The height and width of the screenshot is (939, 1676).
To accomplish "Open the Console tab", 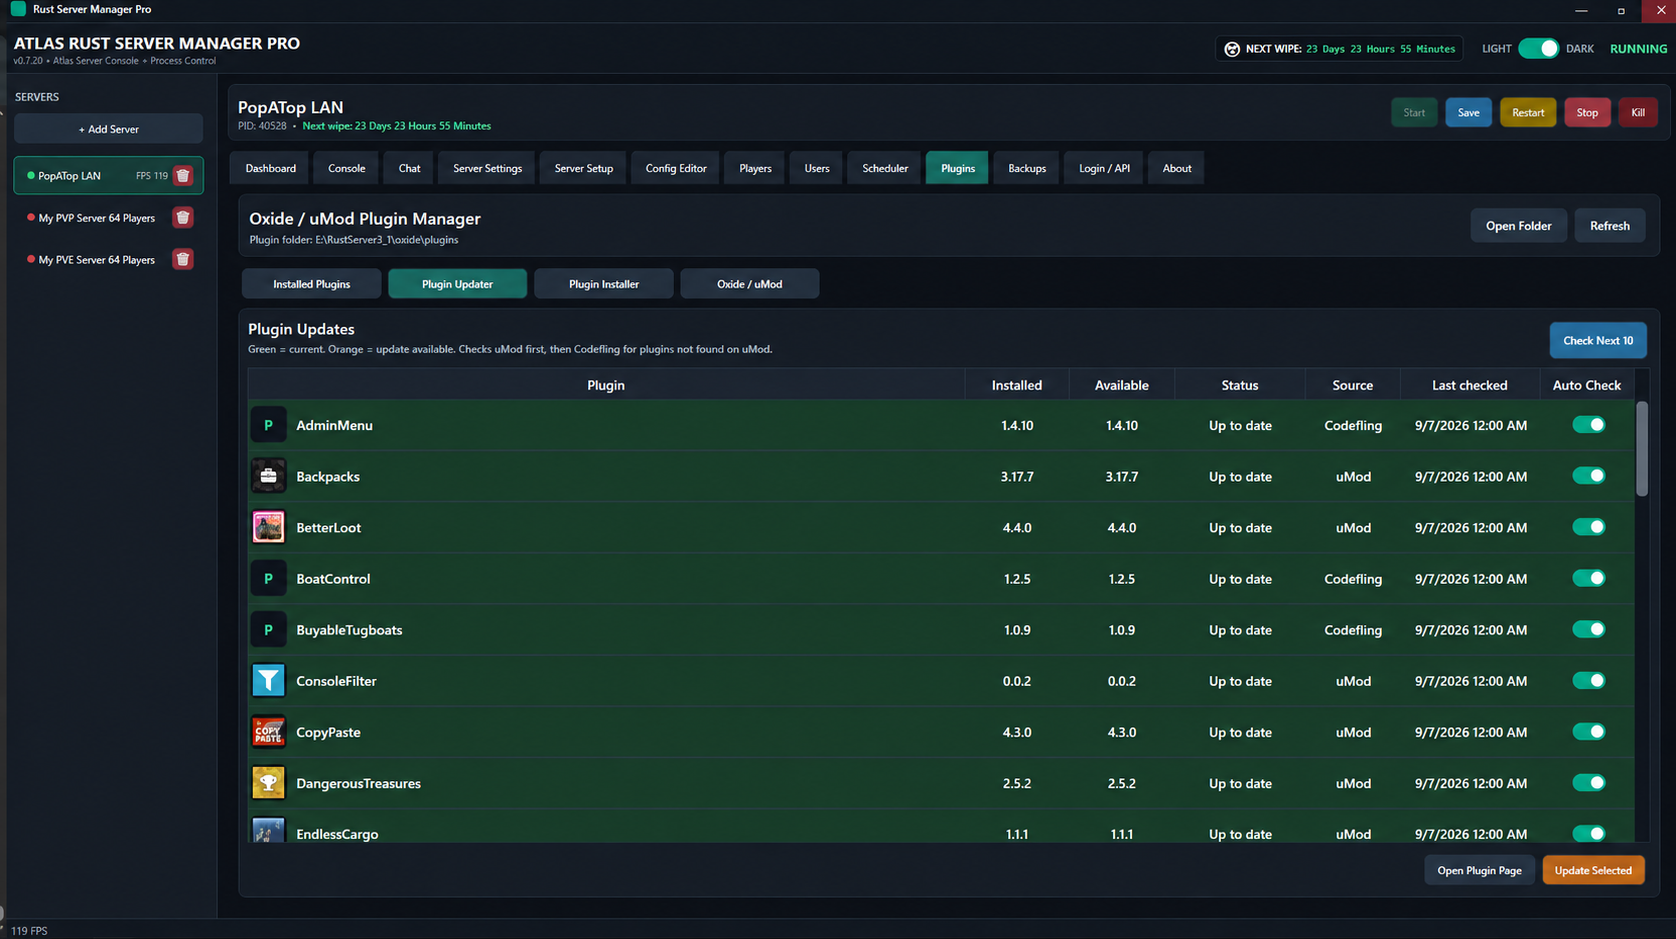I will point(347,168).
